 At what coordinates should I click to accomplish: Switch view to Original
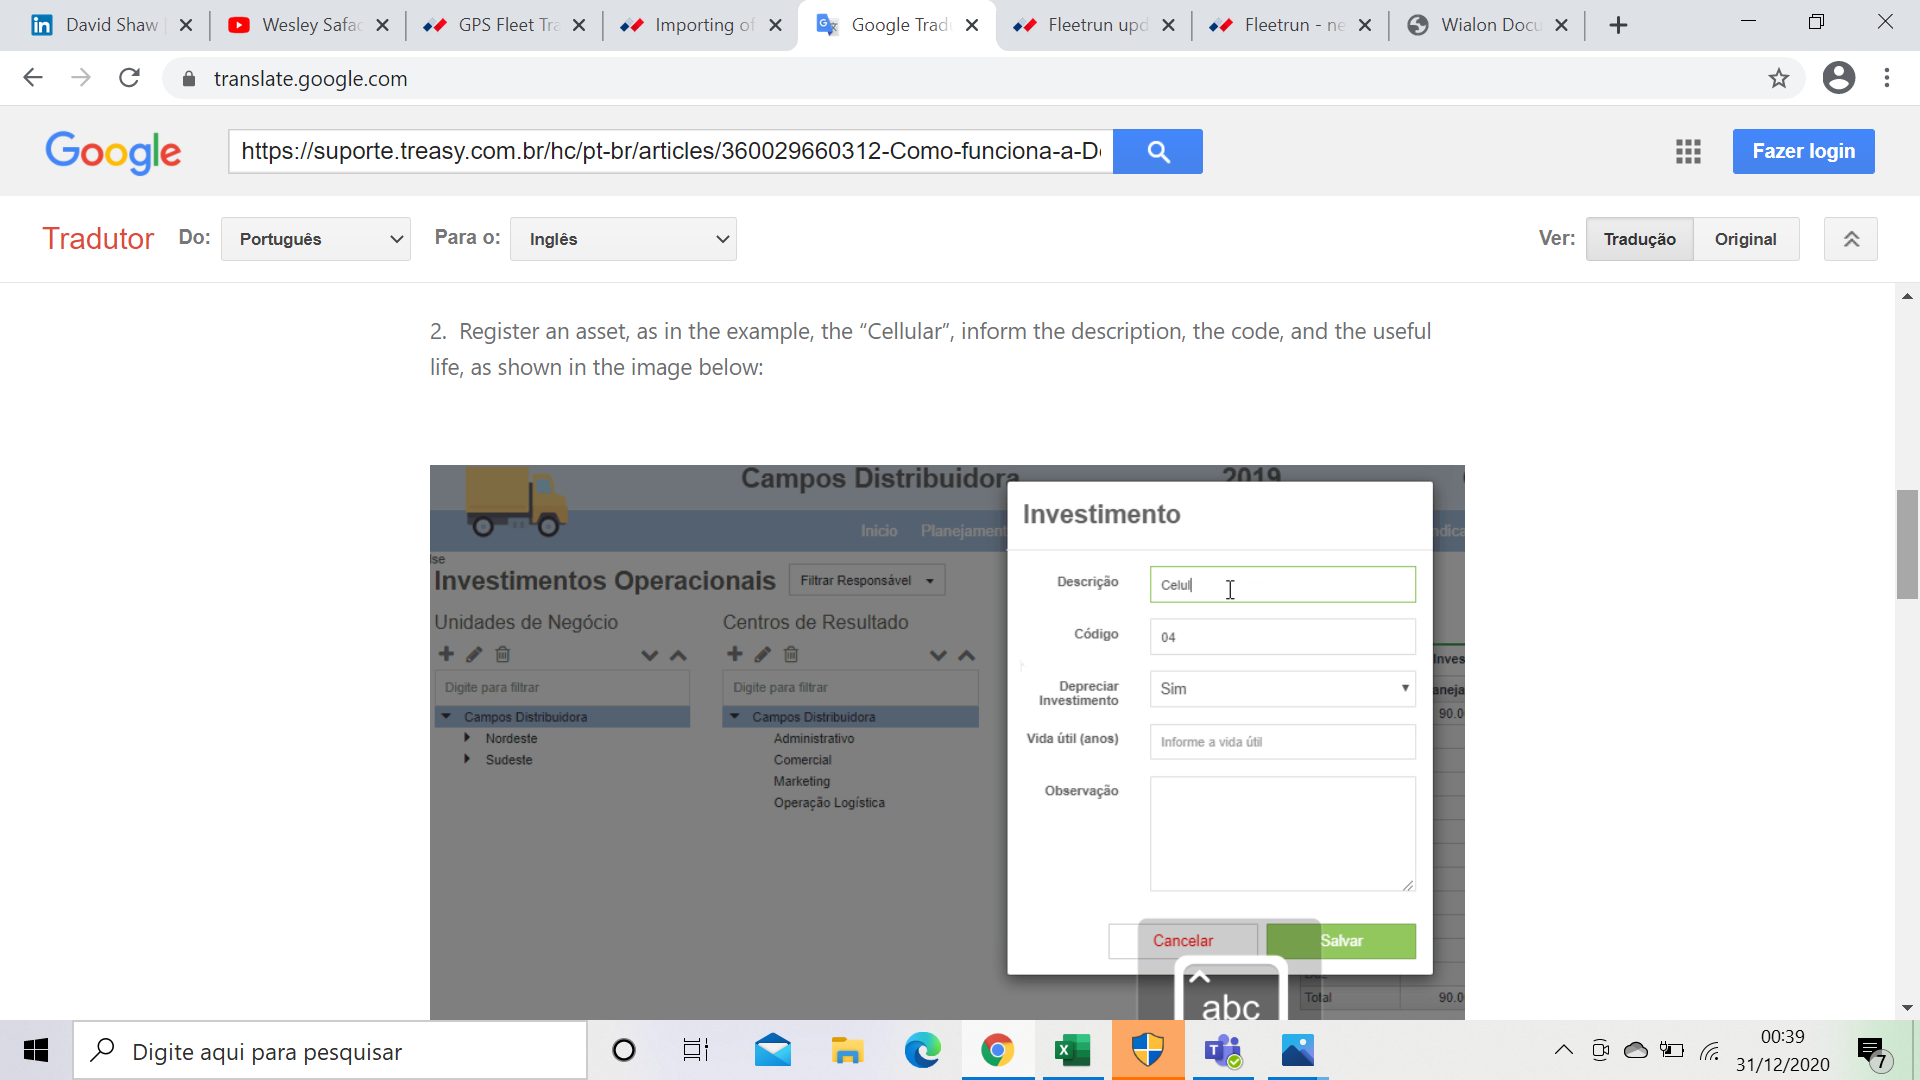click(1745, 239)
